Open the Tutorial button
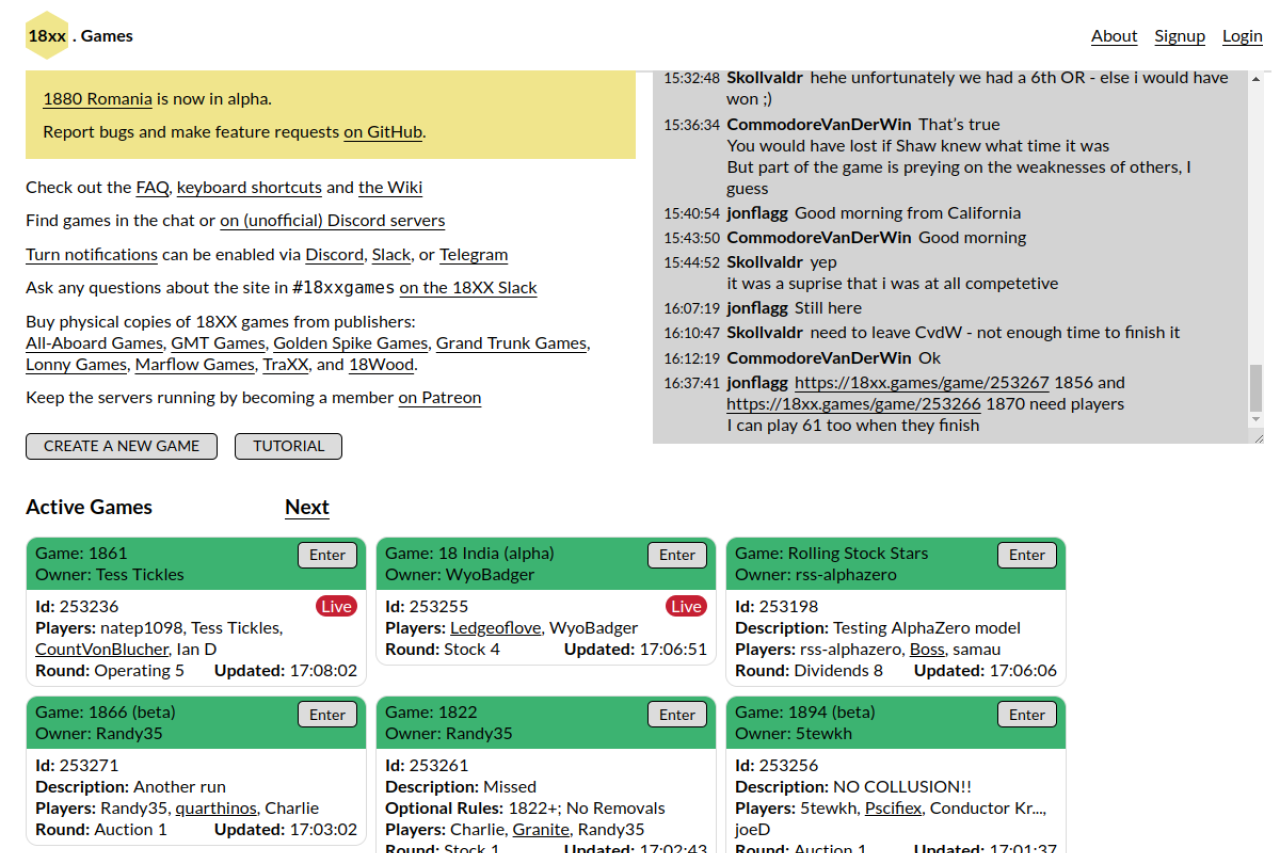 pyautogui.click(x=288, y=446)
